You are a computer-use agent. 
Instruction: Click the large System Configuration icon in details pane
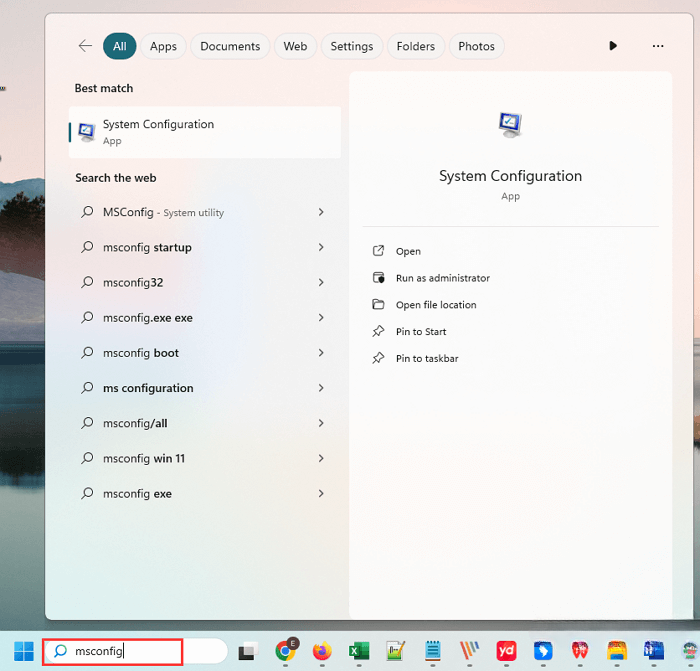[x=510, y=125]
